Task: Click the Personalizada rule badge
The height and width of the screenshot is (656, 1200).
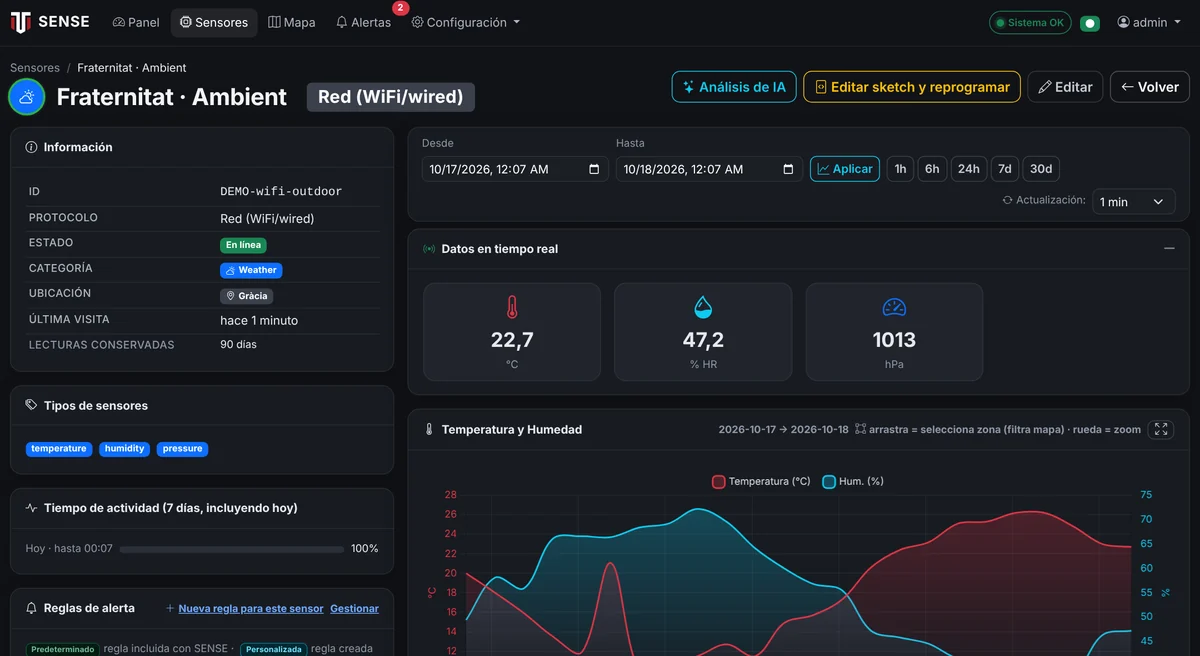Action: (x=273, y=649)
